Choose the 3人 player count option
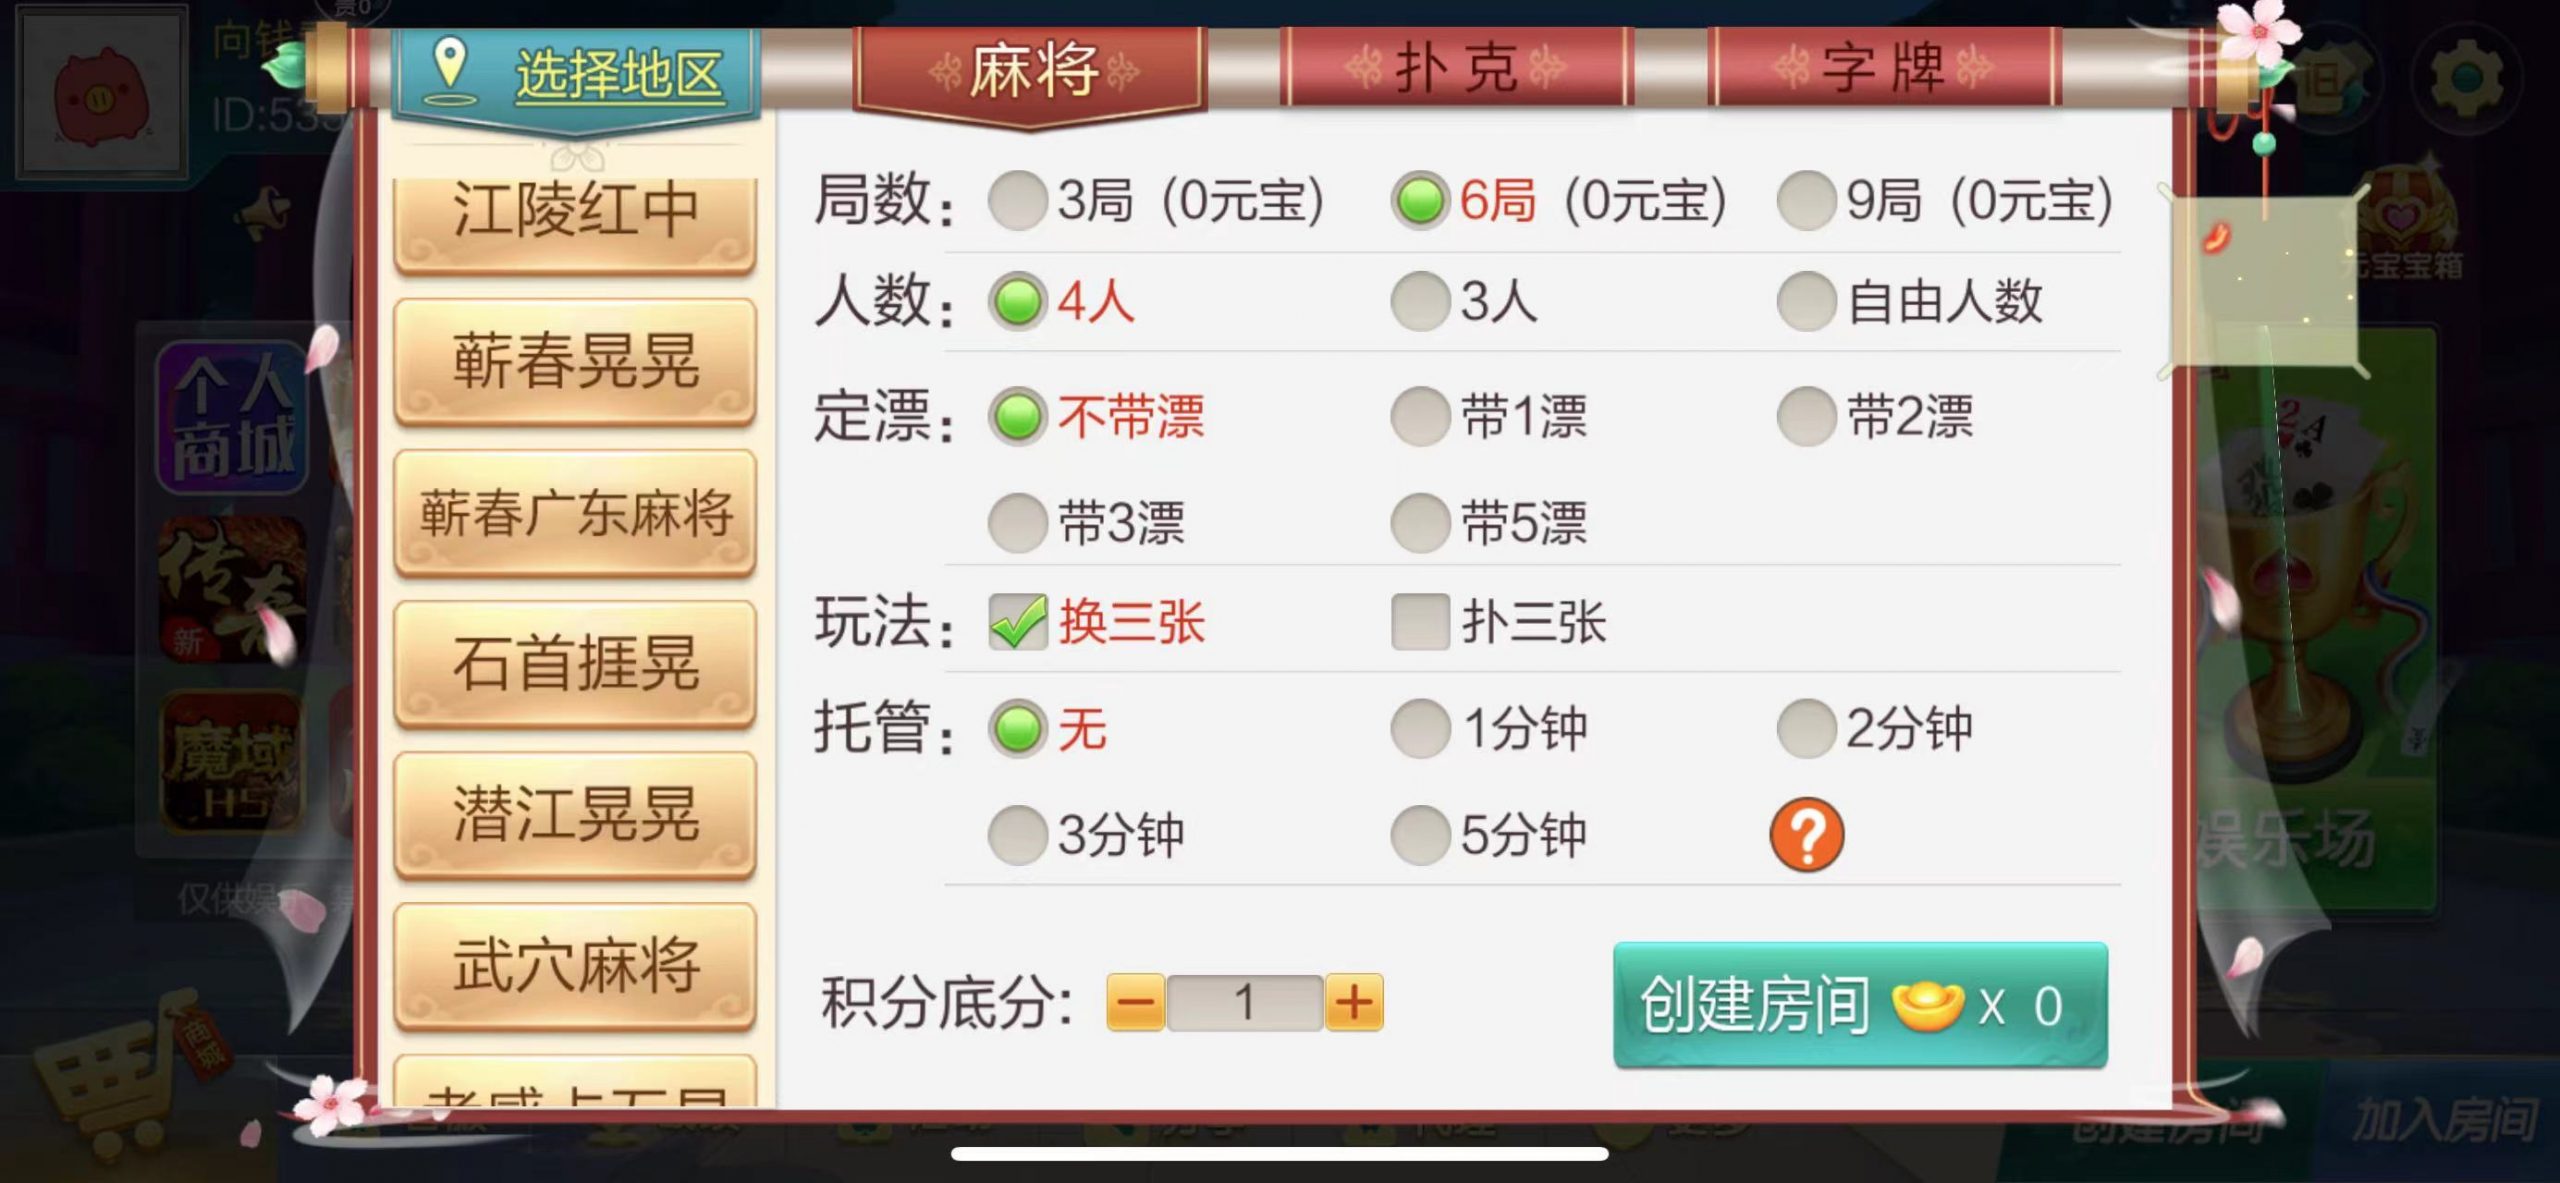This screenshot has height=1183, width=2560. (1420, 300)
